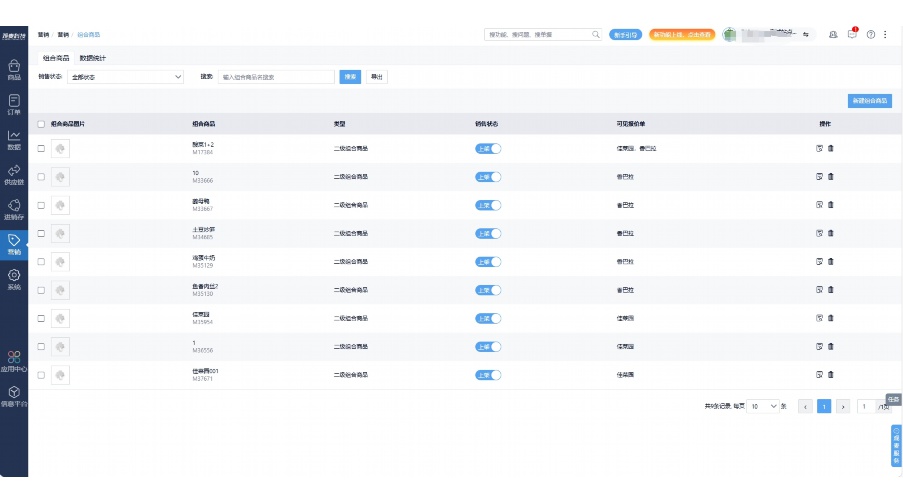Click the edit icon for item M17384
This screenshot has height=503, width=903.
pyautogui.click(x=819, y=149)
